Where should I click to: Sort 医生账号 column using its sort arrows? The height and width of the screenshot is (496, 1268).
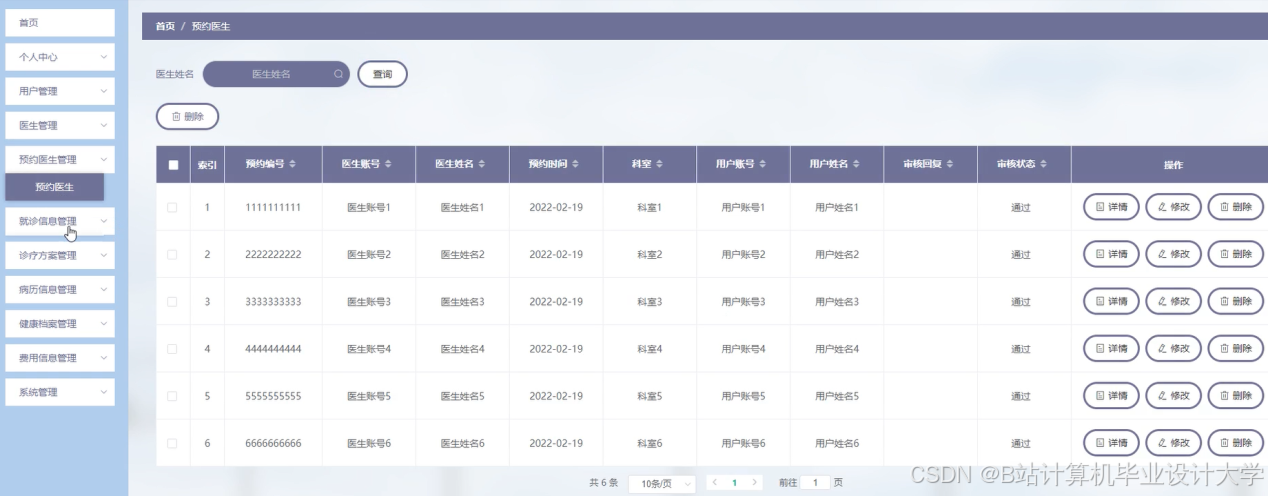[388, 164]
